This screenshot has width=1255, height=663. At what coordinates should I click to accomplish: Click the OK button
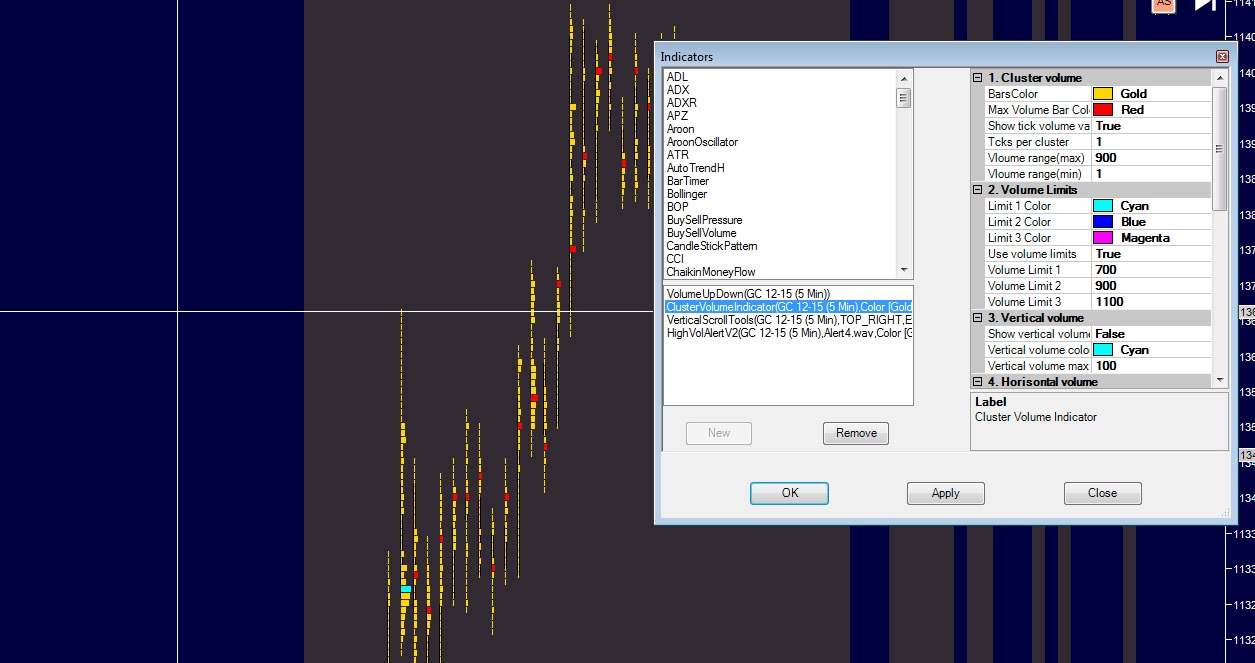[790, 493]
